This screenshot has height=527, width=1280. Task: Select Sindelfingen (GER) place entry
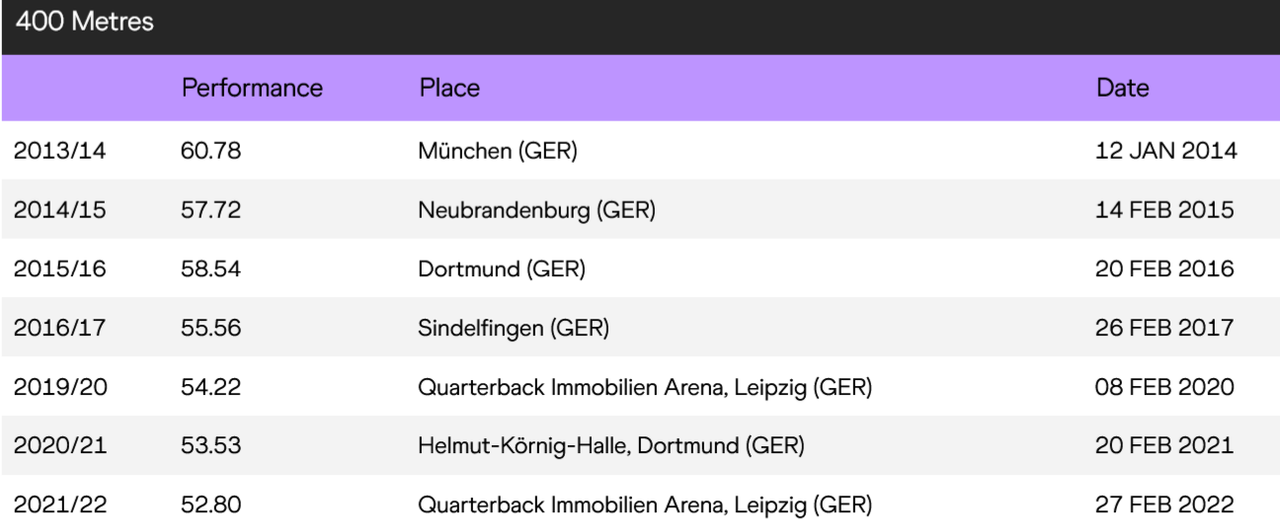[x=514, y=328]
